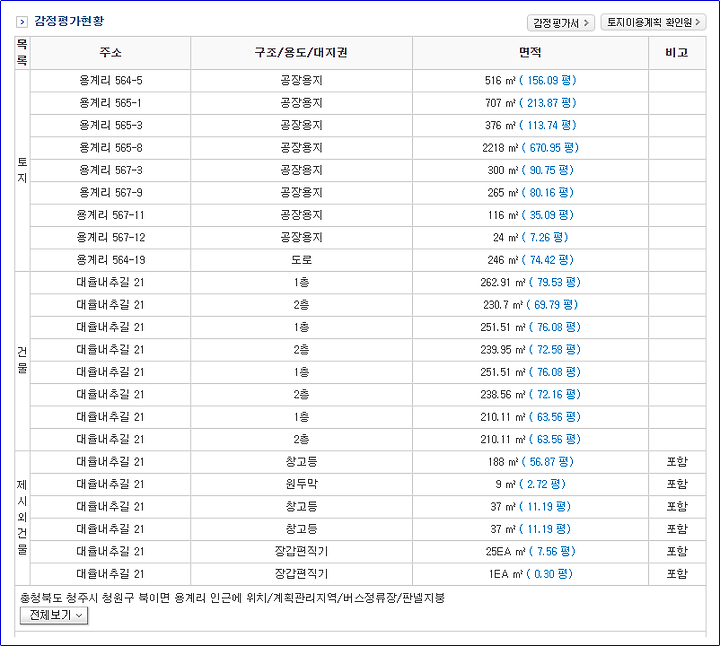The height and width of the screenshot is (646, 720).
Task: Click 포함 in the 1EA 장갑편직기 row
Action: [x=677, y=574]
